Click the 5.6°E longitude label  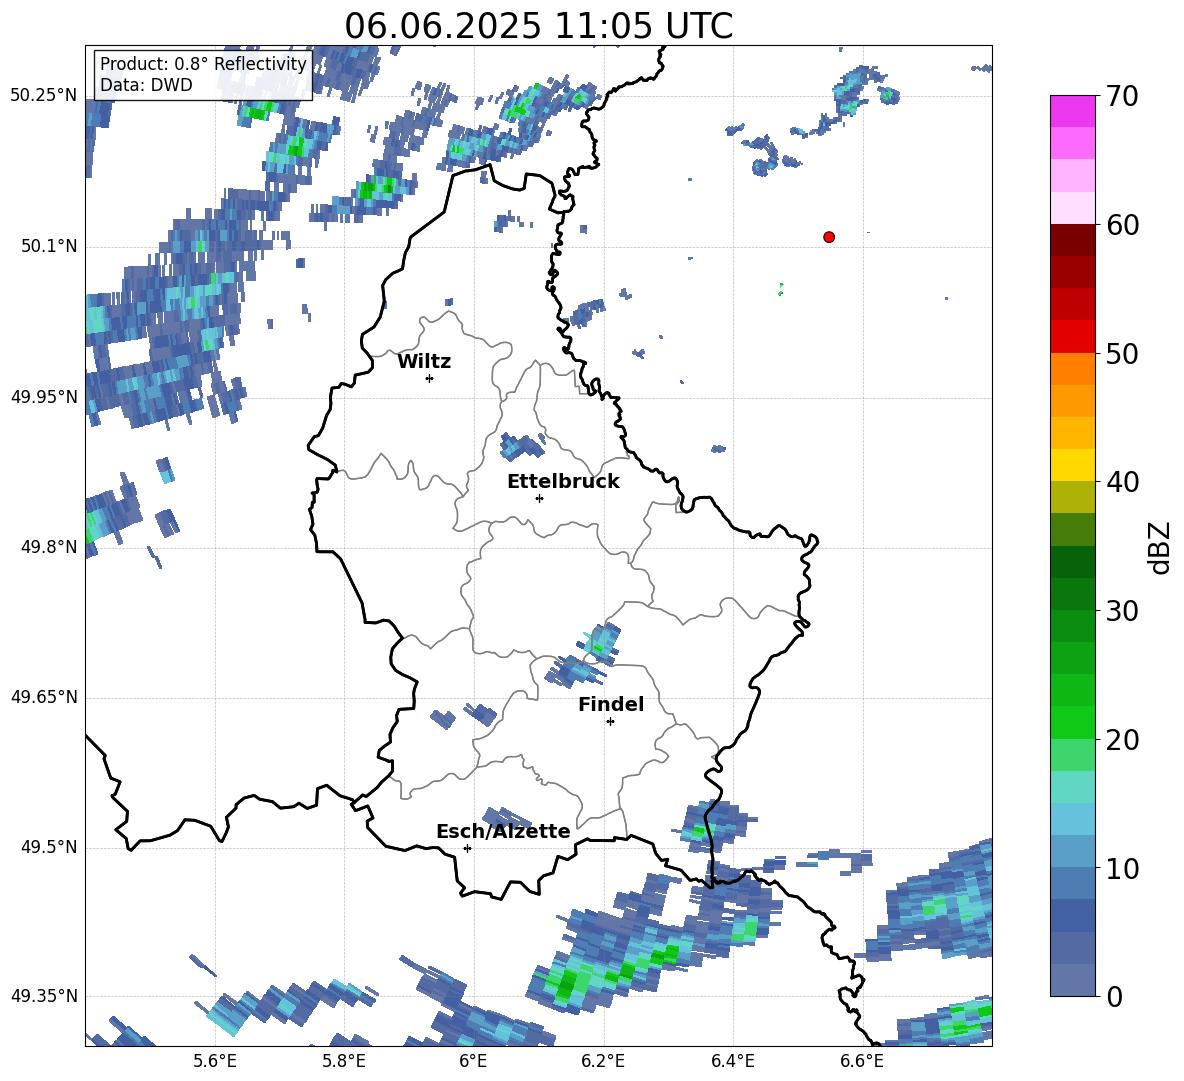214,1061
